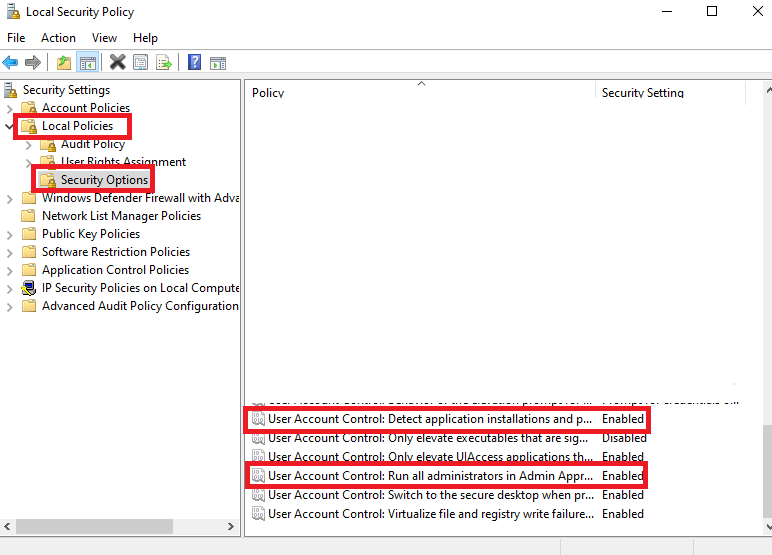Click policy icon beside Switch to secure desktop

pyautogui.click(x=258, y=495)
